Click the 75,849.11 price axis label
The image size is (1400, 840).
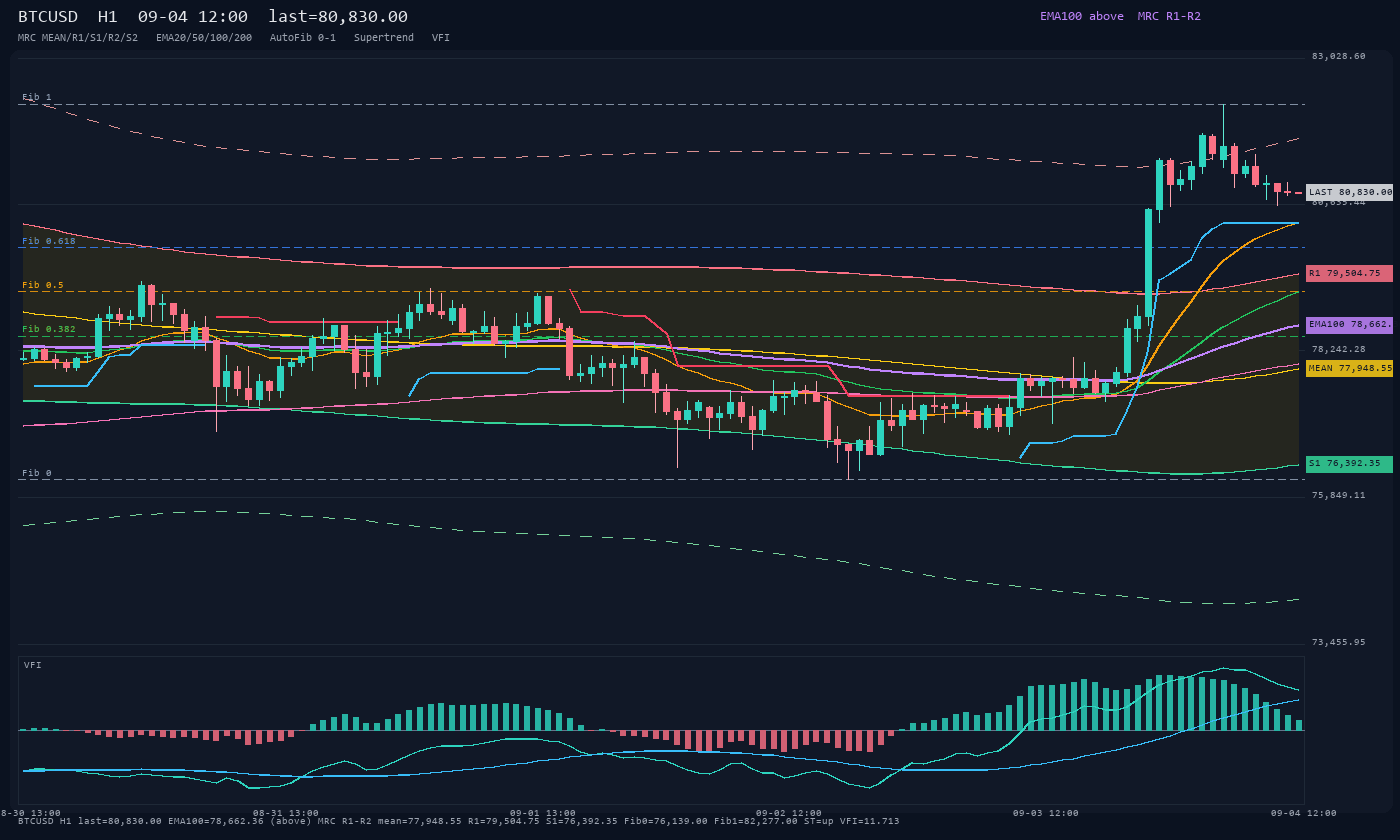coord(1338,495)
